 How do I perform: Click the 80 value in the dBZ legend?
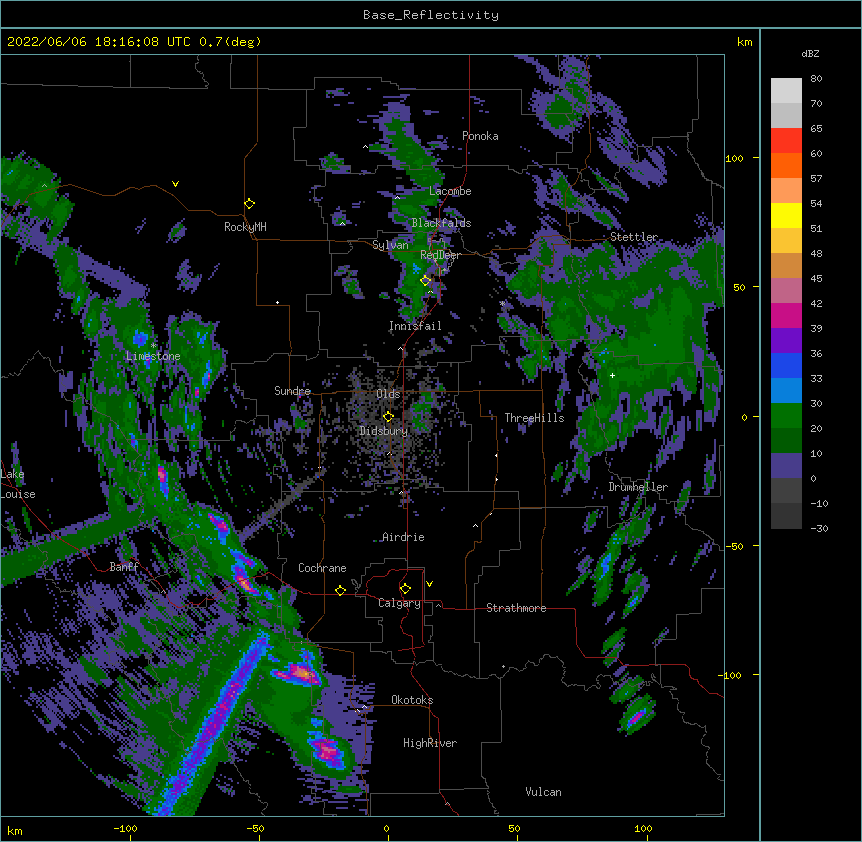[816, 79]
